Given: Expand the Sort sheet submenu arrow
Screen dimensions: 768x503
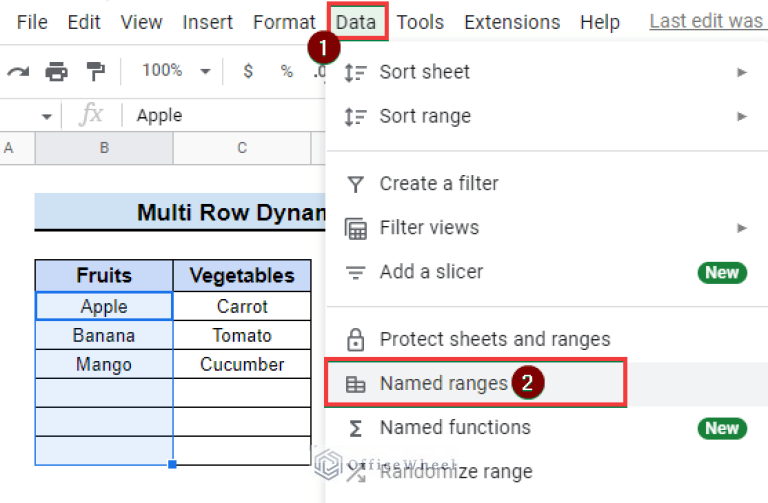Looking at the screenshot, I should [742, 72].
